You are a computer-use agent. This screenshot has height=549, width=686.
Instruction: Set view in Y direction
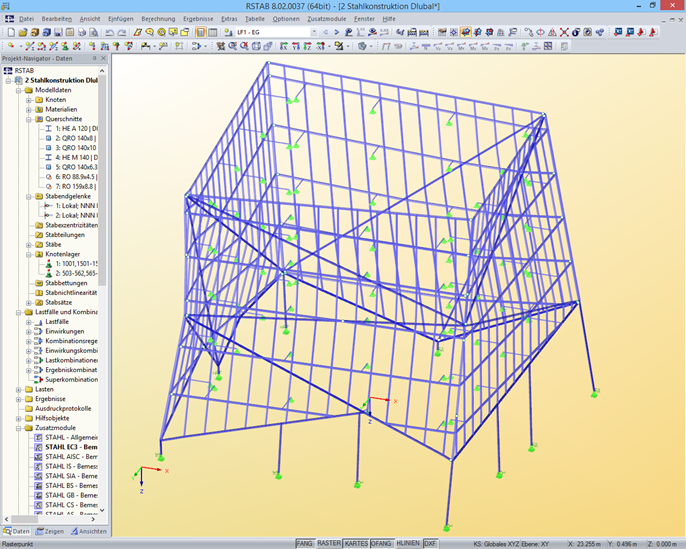(x=296, y=46)
